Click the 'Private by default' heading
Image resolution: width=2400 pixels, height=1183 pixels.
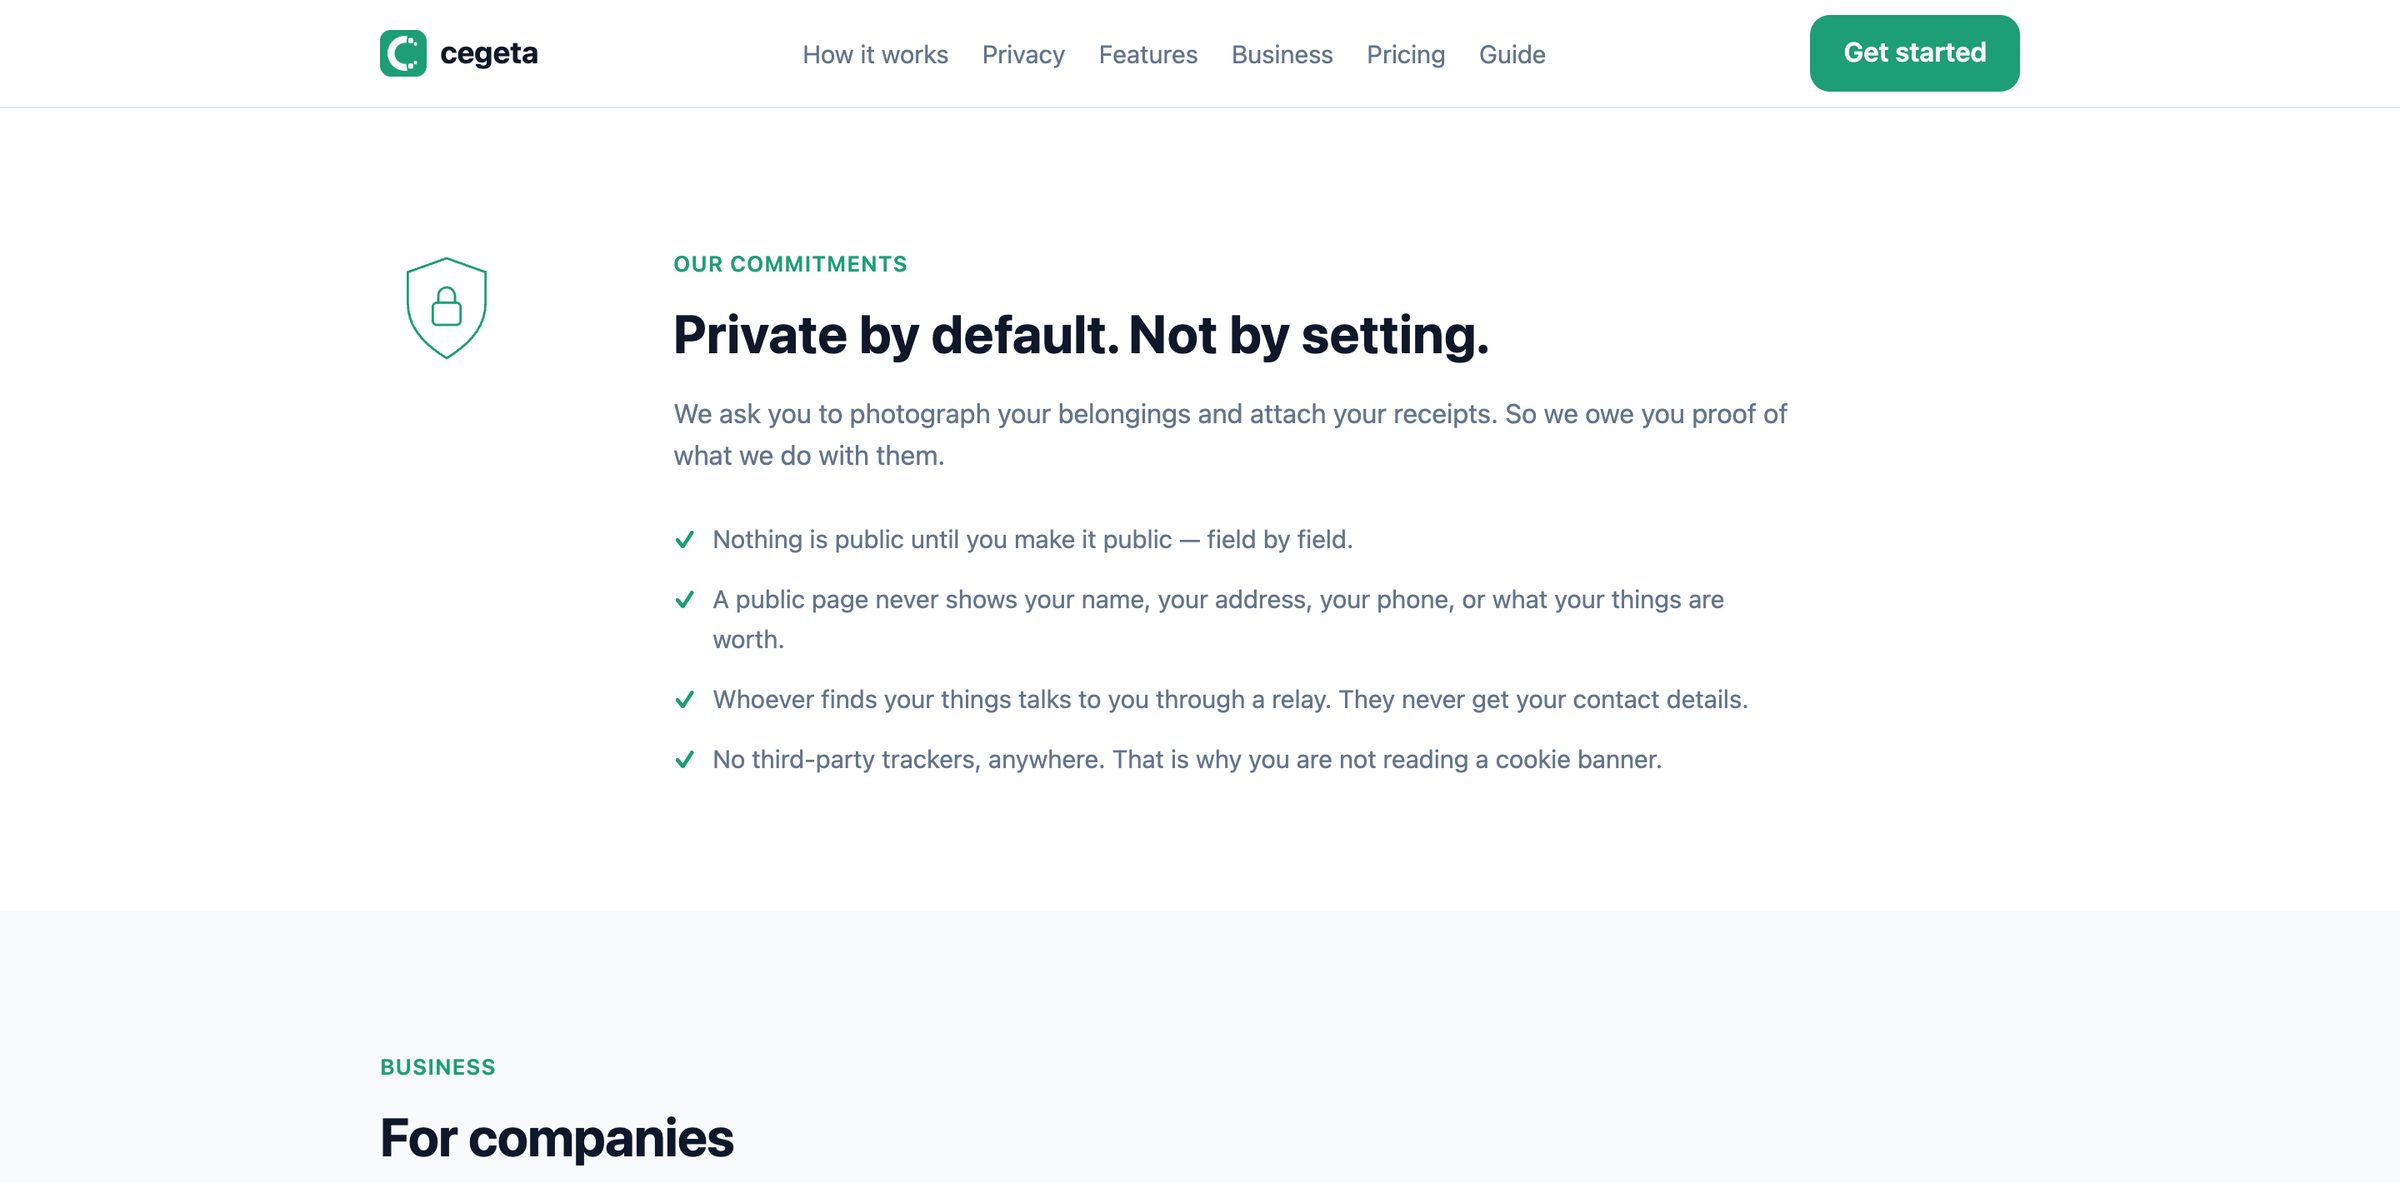(x=1081, y=335)
